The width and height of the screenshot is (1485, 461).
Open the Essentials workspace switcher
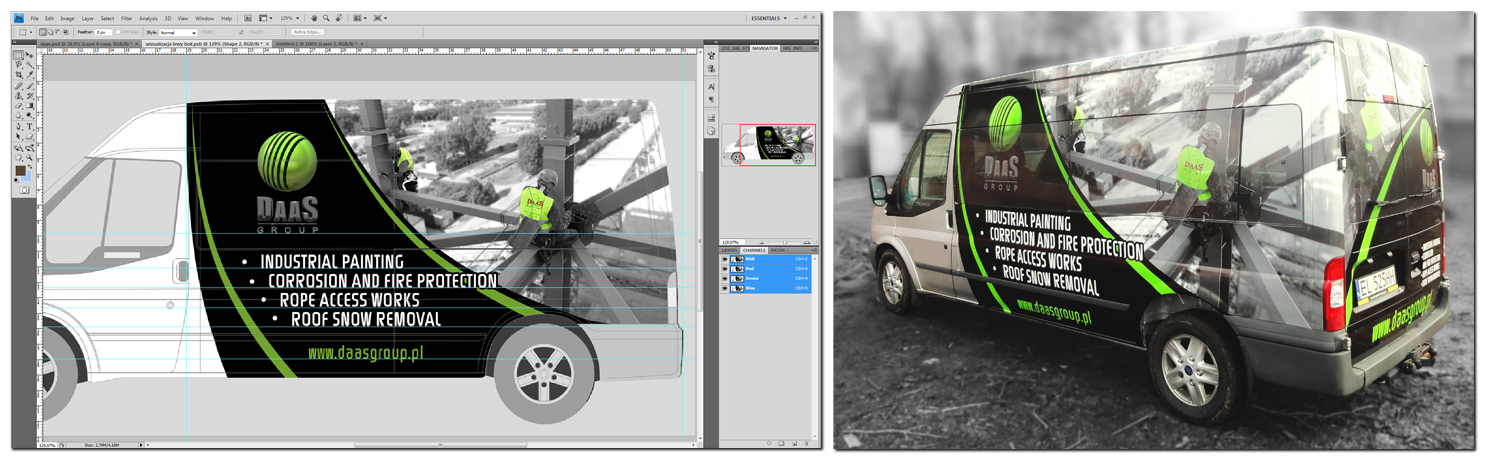(768, 18)
